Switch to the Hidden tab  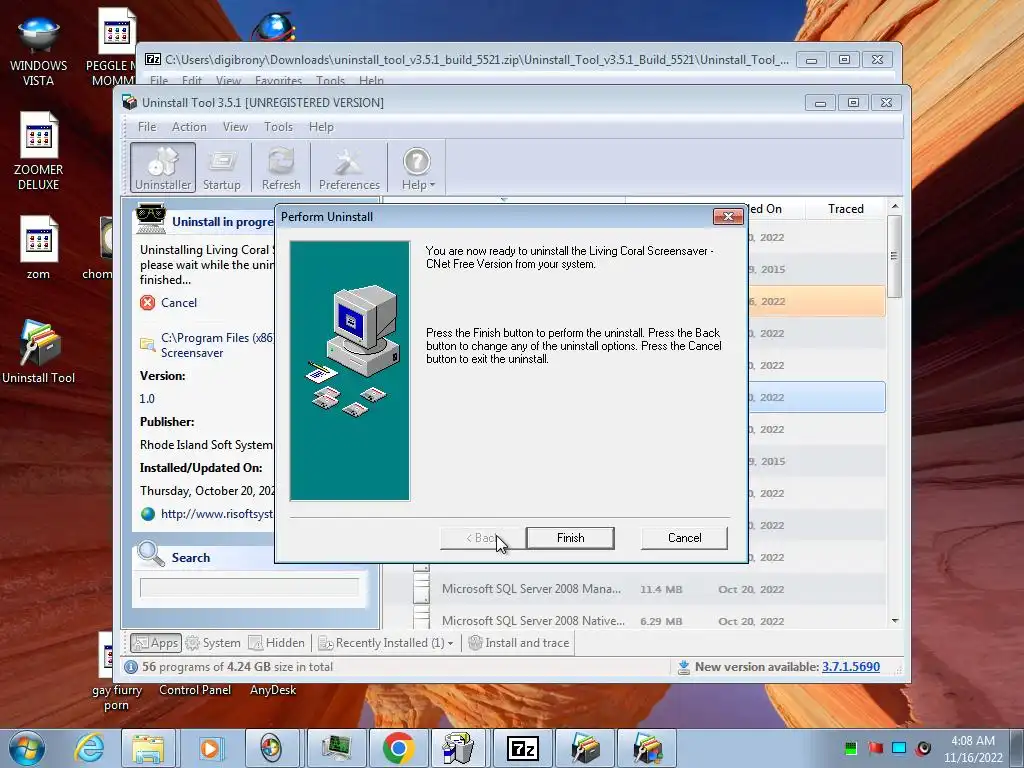pyautogui.click(x=277, y=643)
